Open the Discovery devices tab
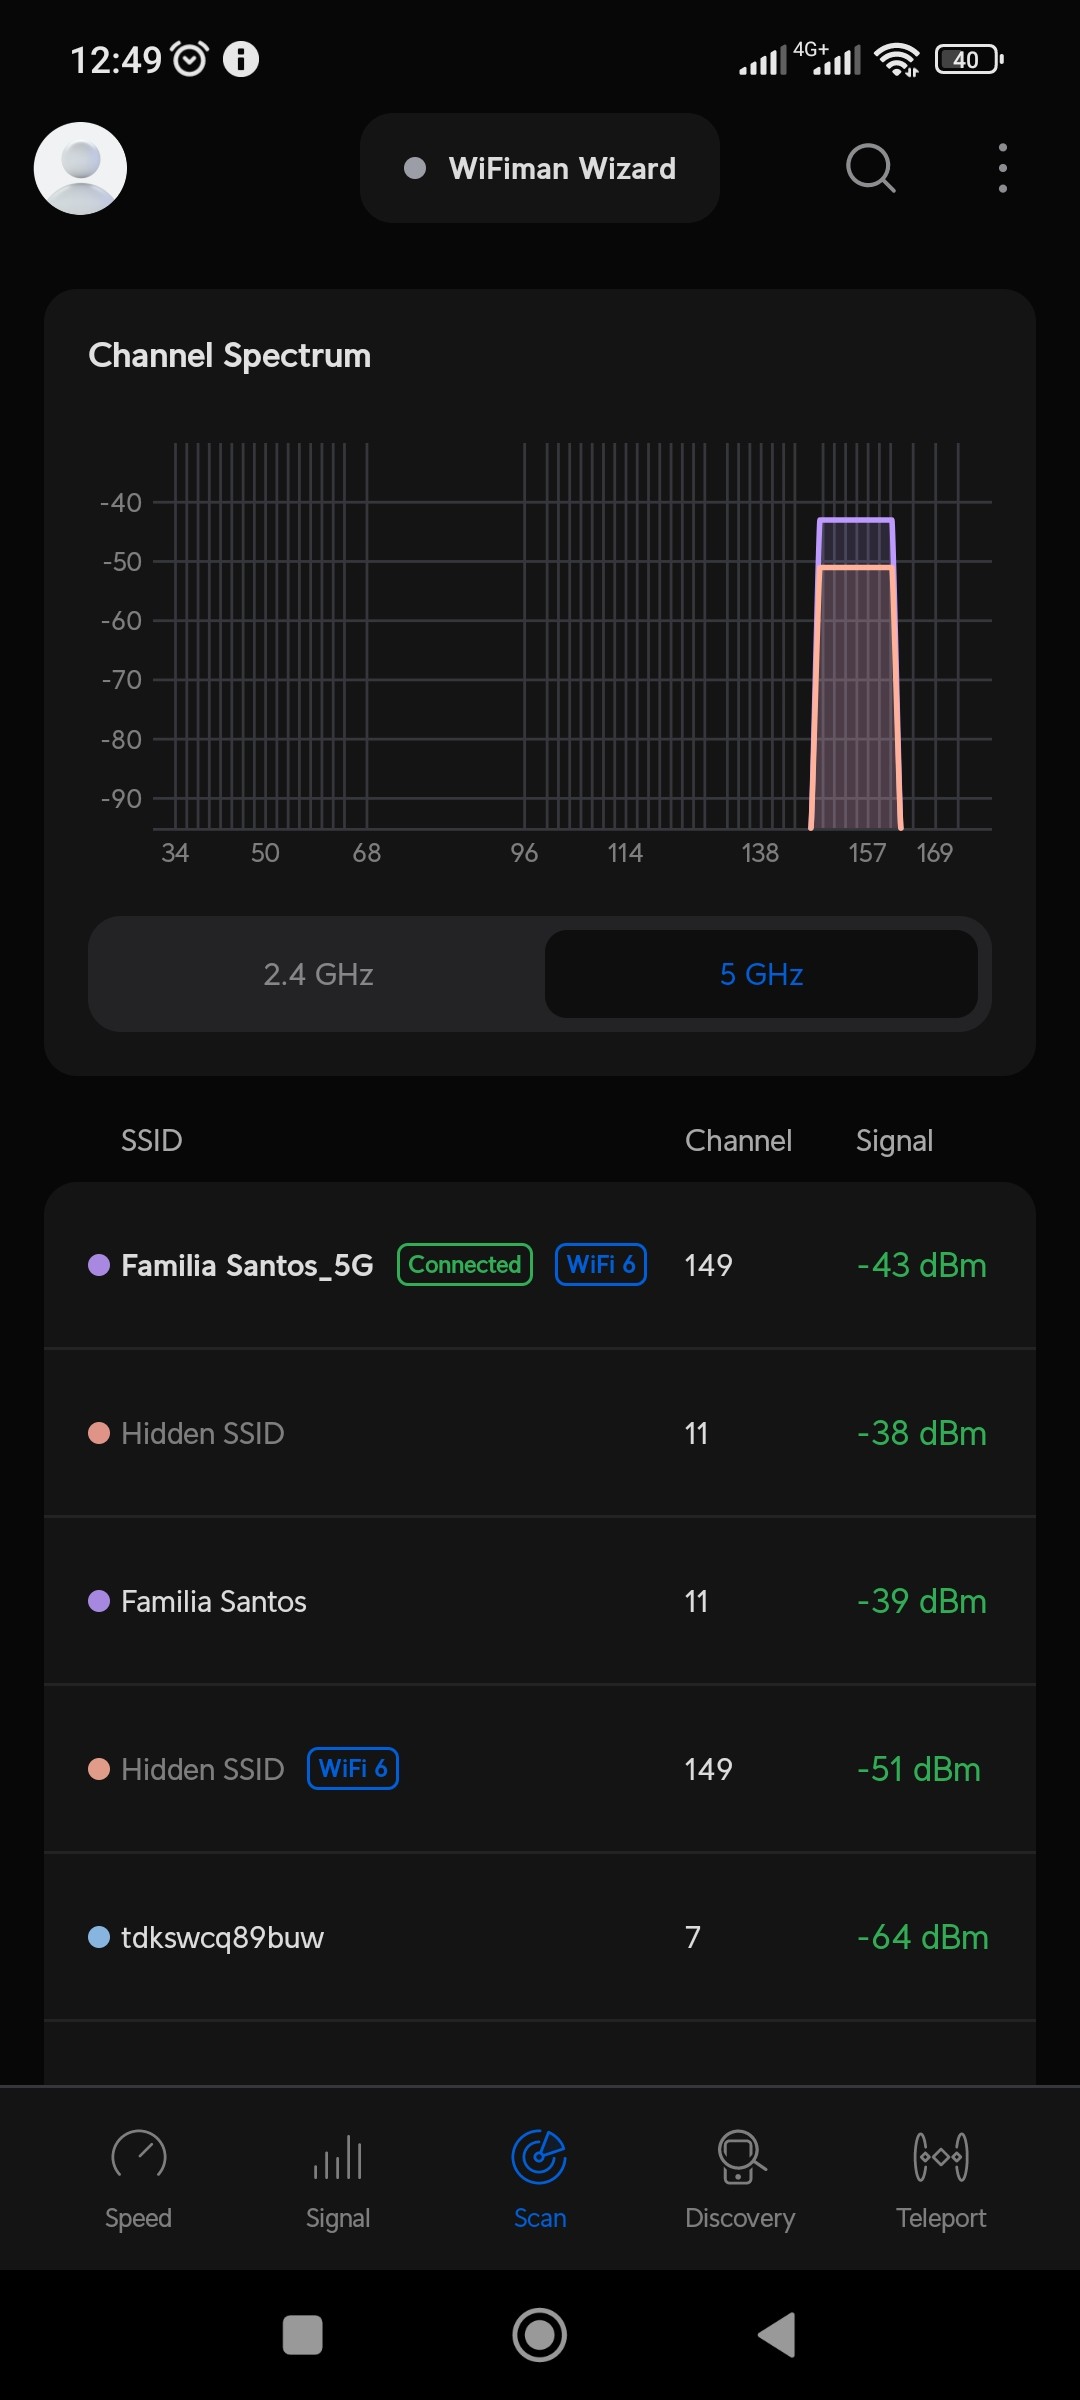Viewport: 1080px width, 2400px height. 740,2157
